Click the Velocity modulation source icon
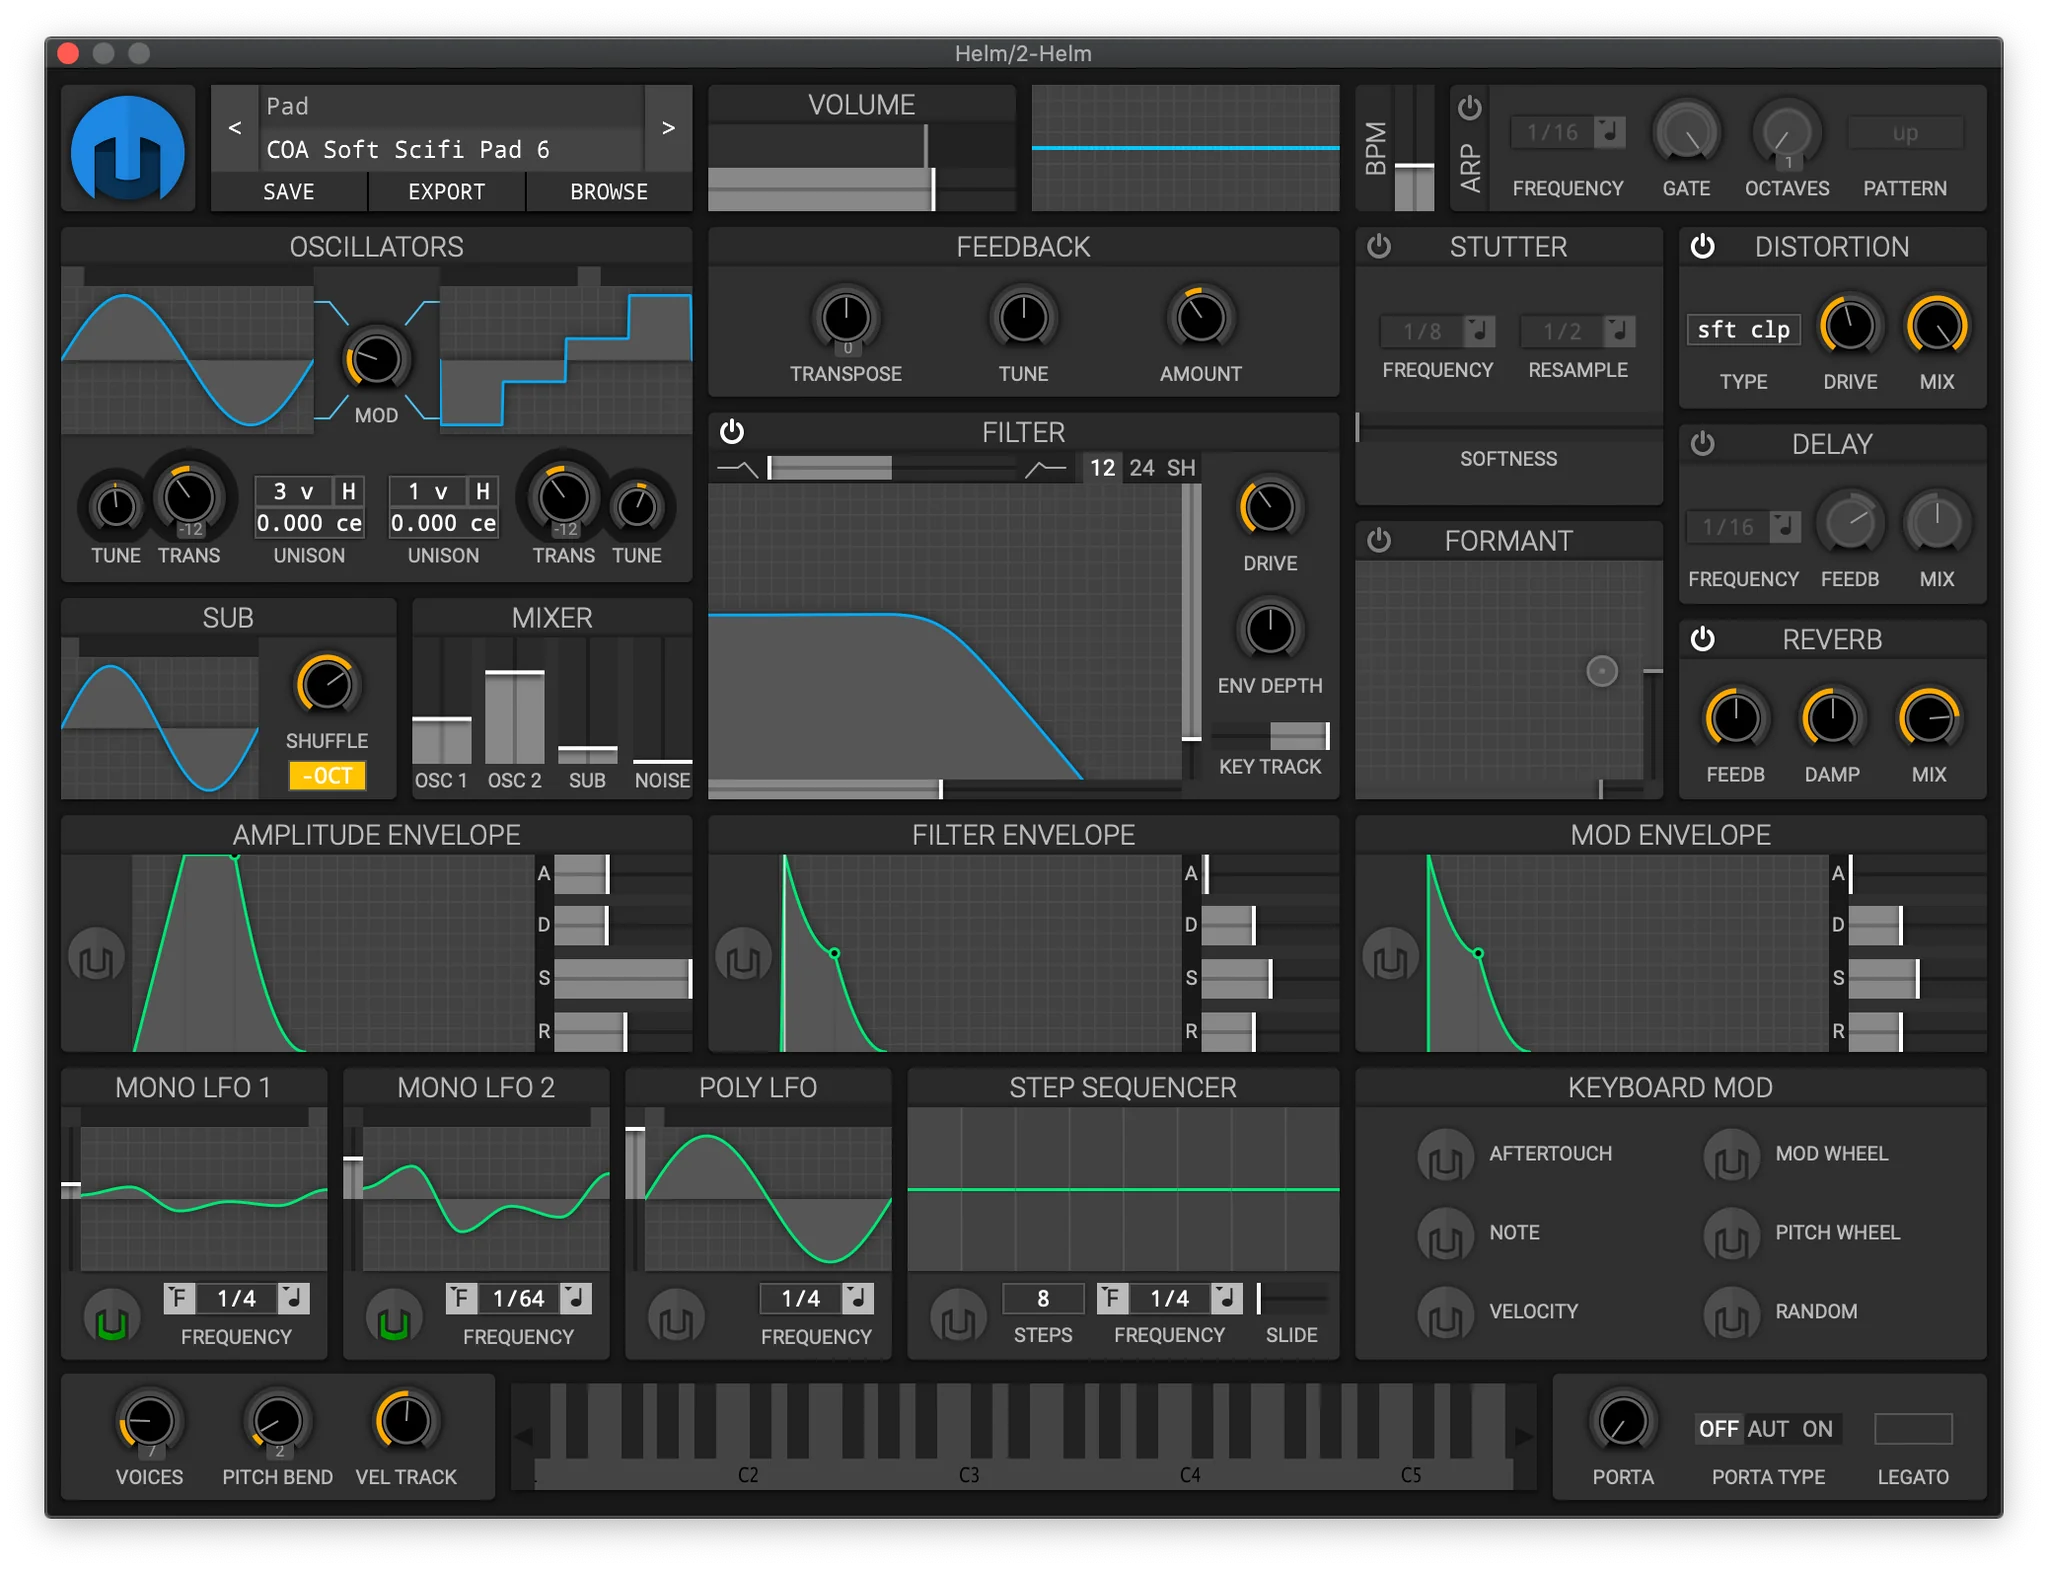Image resolution: width=2048 pixels, height=1571 pixels. coord(1444,1312)
